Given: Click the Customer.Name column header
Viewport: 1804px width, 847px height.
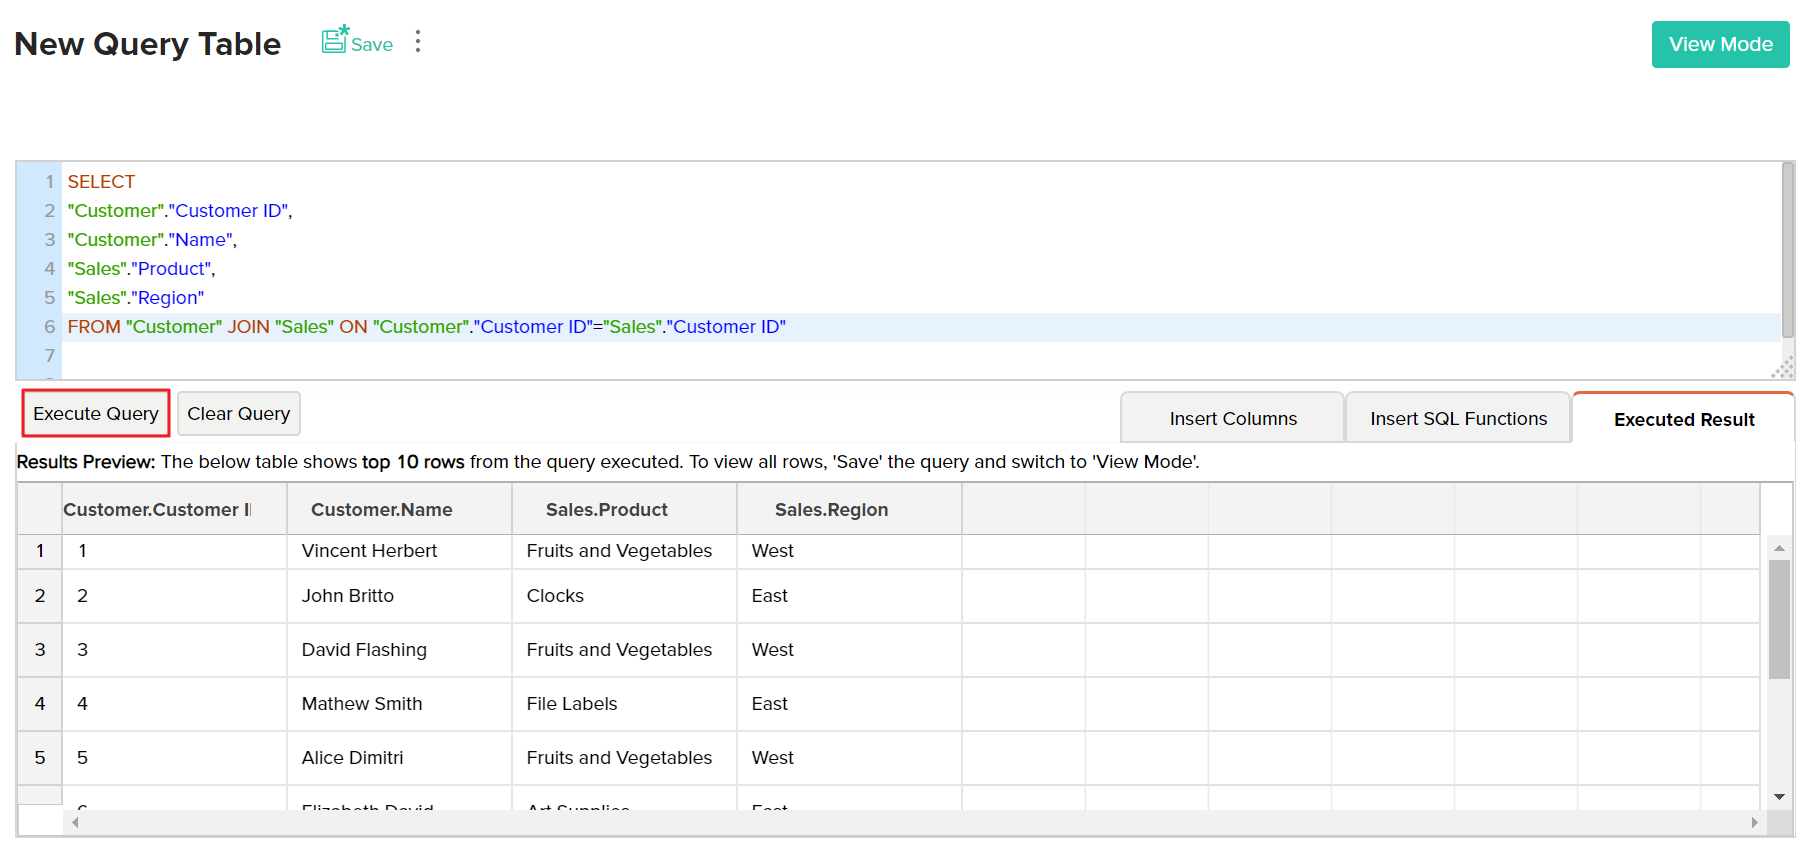Looking at the screenshot, I should (381, 510).
